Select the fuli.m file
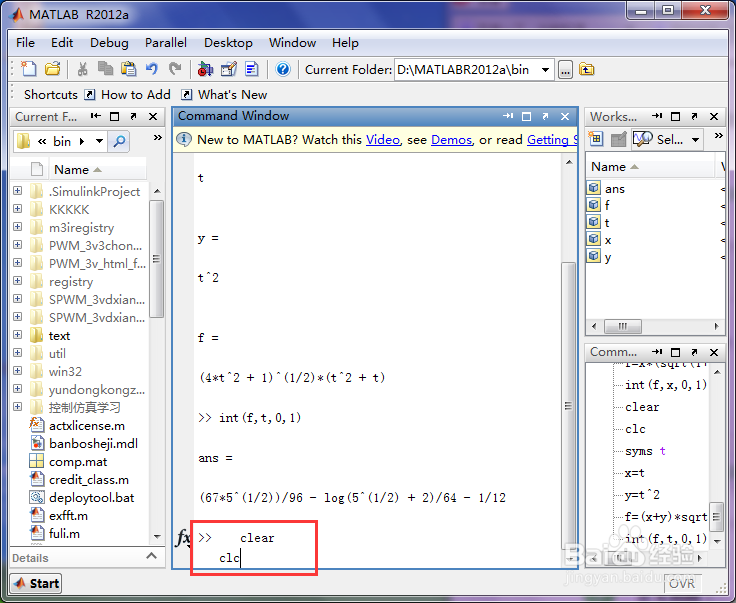Screen dimensions: 736x603 click(x=64, y=534)
